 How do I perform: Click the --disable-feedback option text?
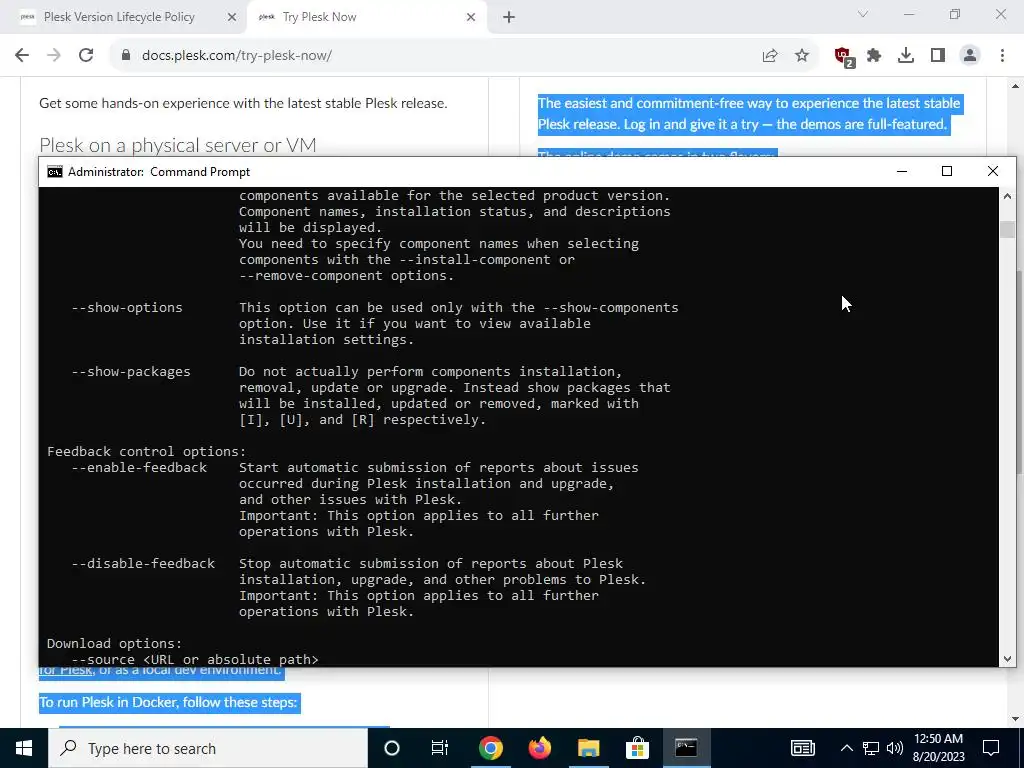click(x=143, y=564)
